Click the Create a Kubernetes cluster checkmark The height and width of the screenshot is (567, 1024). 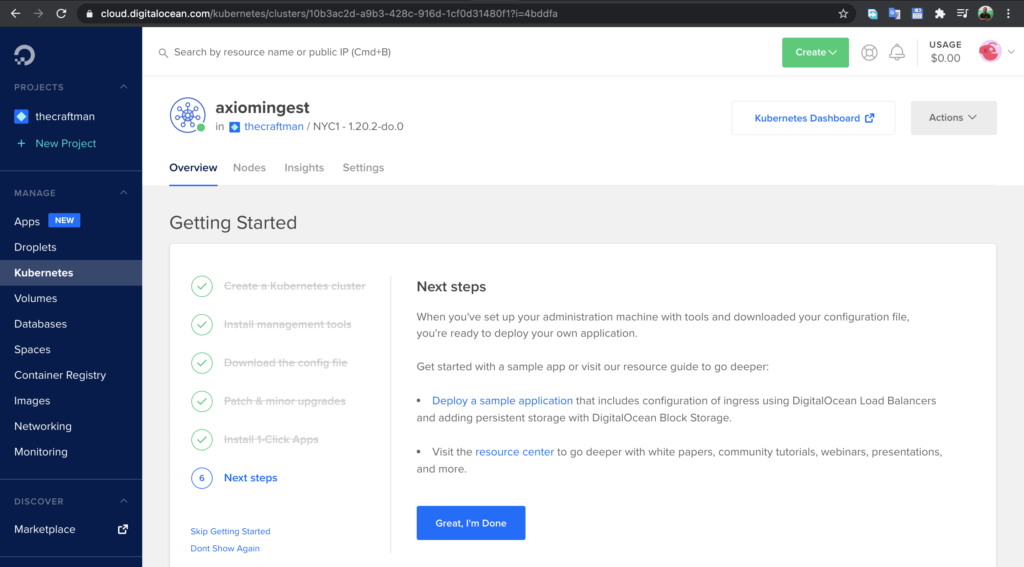(202, 286)
